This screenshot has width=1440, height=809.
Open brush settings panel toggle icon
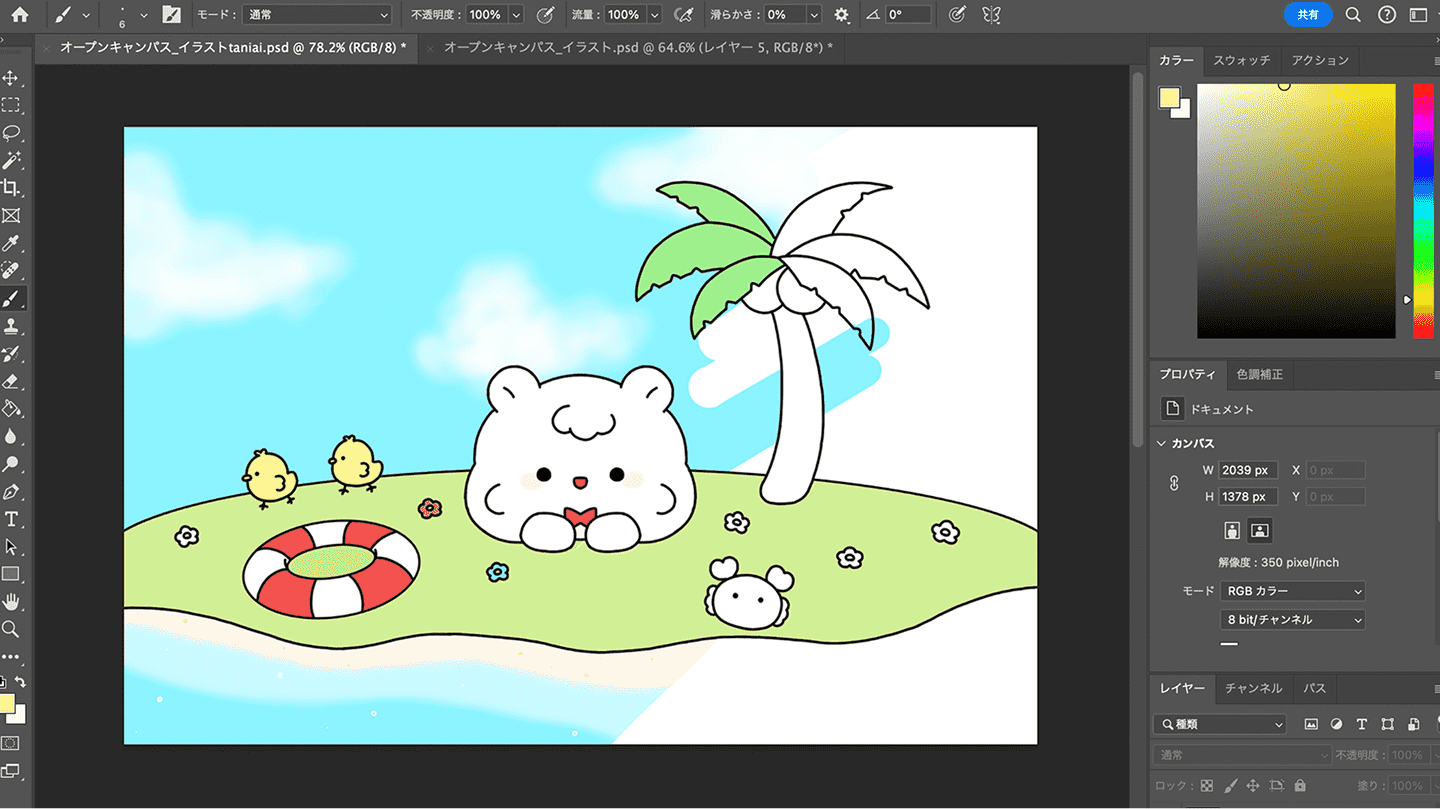pyautogui.click(x=171, y=15)
